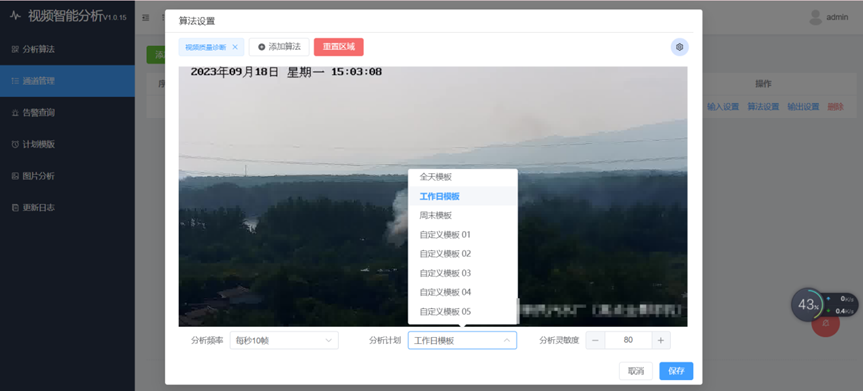Click the 图片分析 sidebar icon
Viewport: 863px width, 391px height.
tap(15, 176)
